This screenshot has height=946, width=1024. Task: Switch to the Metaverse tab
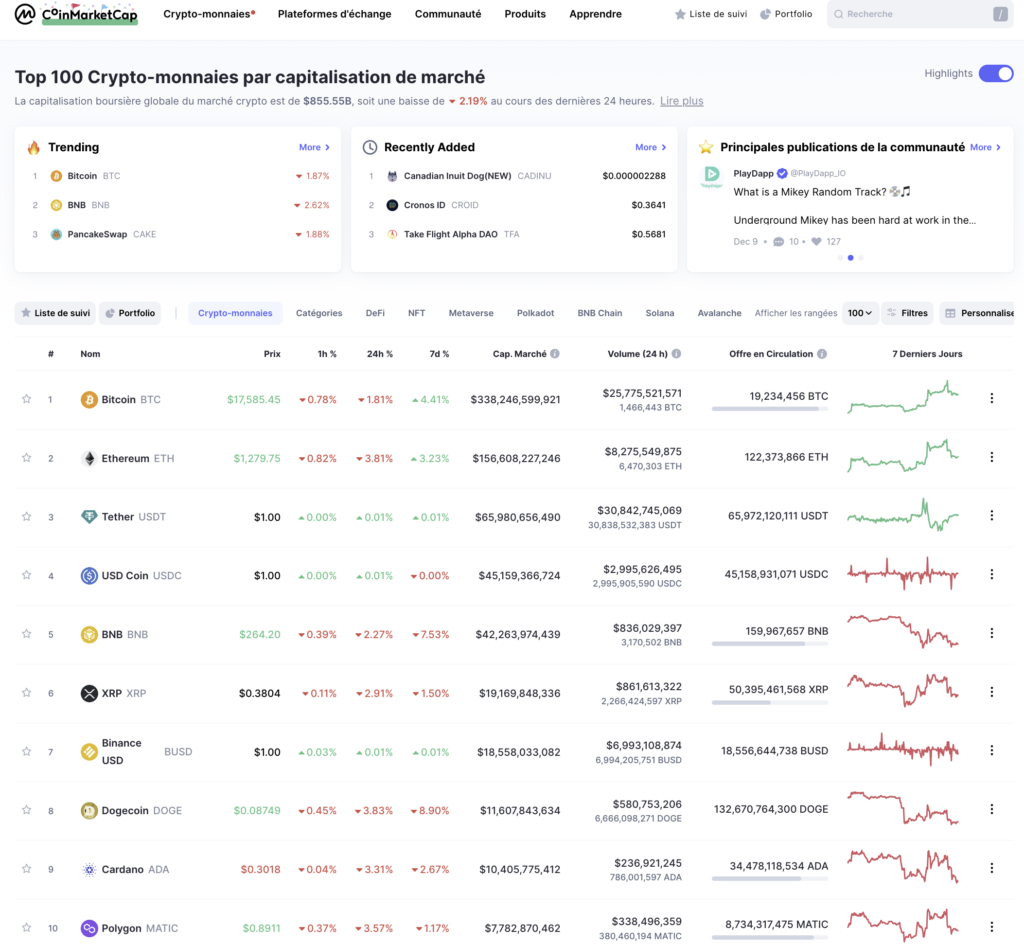[x=471, y=313]
